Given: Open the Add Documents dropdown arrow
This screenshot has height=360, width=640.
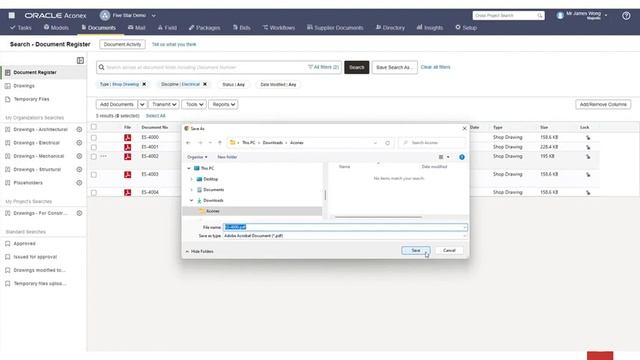Looking at the screenshot, I should coord(142,104).
